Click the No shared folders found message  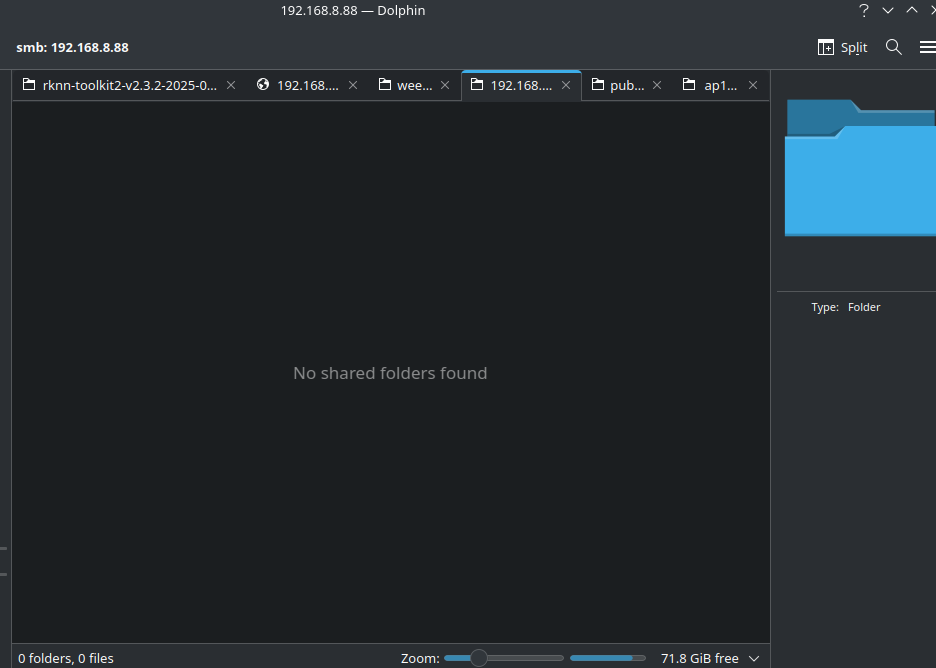point(390,373)
